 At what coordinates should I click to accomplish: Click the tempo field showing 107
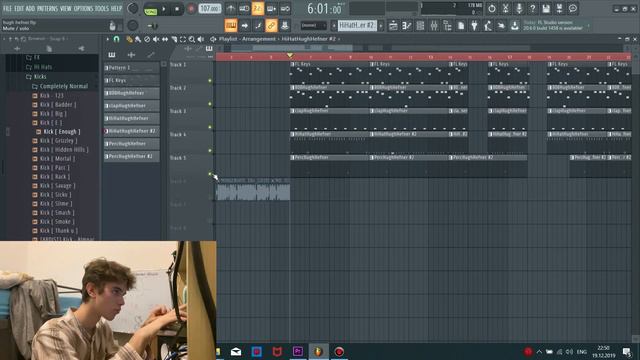click(x=210, y=9)
